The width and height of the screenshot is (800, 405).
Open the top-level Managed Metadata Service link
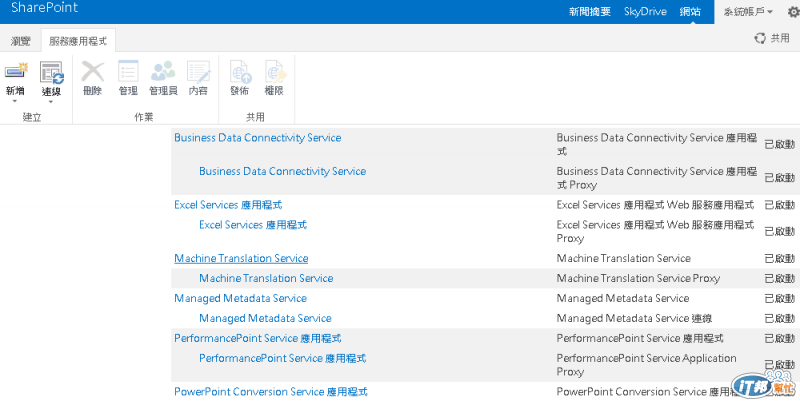tap(240, 298)
